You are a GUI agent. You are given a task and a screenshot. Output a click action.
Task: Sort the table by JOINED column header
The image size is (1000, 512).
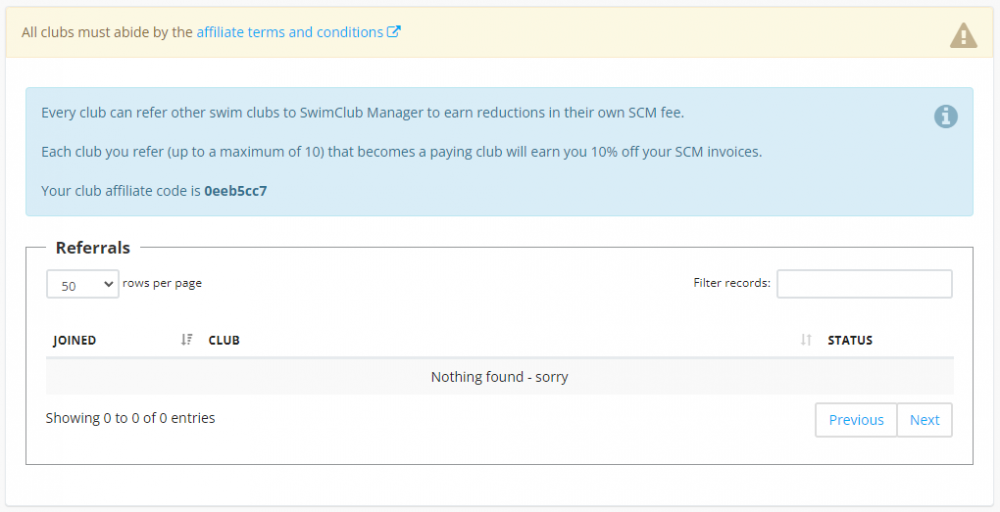click(x=75, y=340)
